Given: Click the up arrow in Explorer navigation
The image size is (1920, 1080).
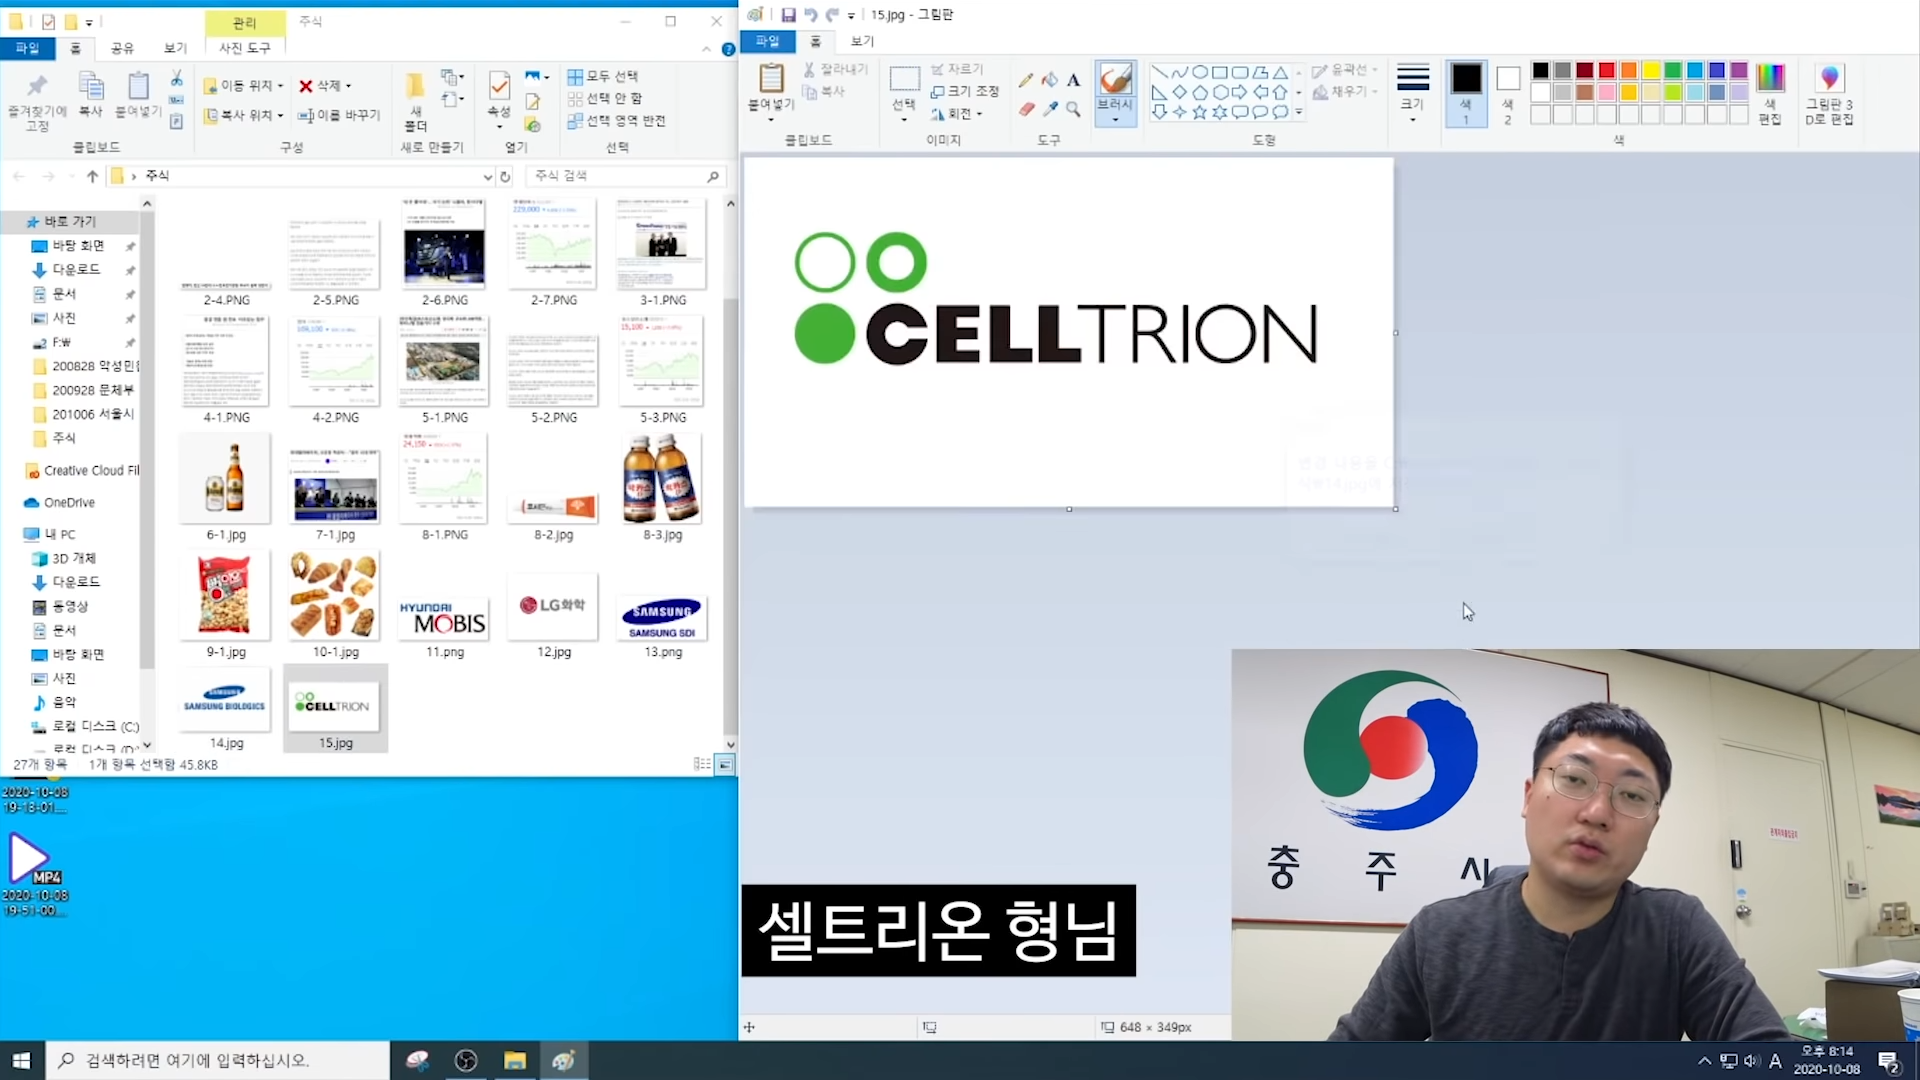Looking at the screenshot, I should pos(92,176).
